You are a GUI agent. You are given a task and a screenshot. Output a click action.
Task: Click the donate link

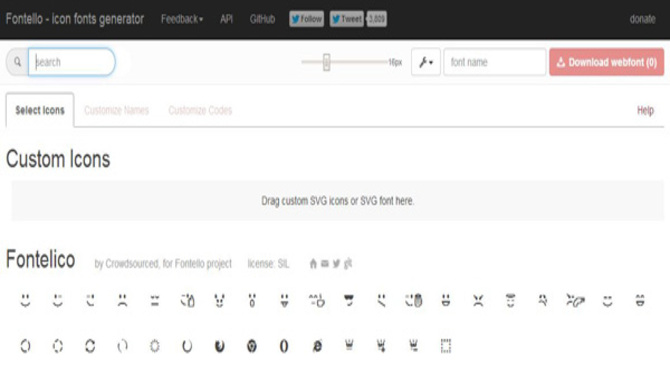pyautogui.click(x=642, y=19)
